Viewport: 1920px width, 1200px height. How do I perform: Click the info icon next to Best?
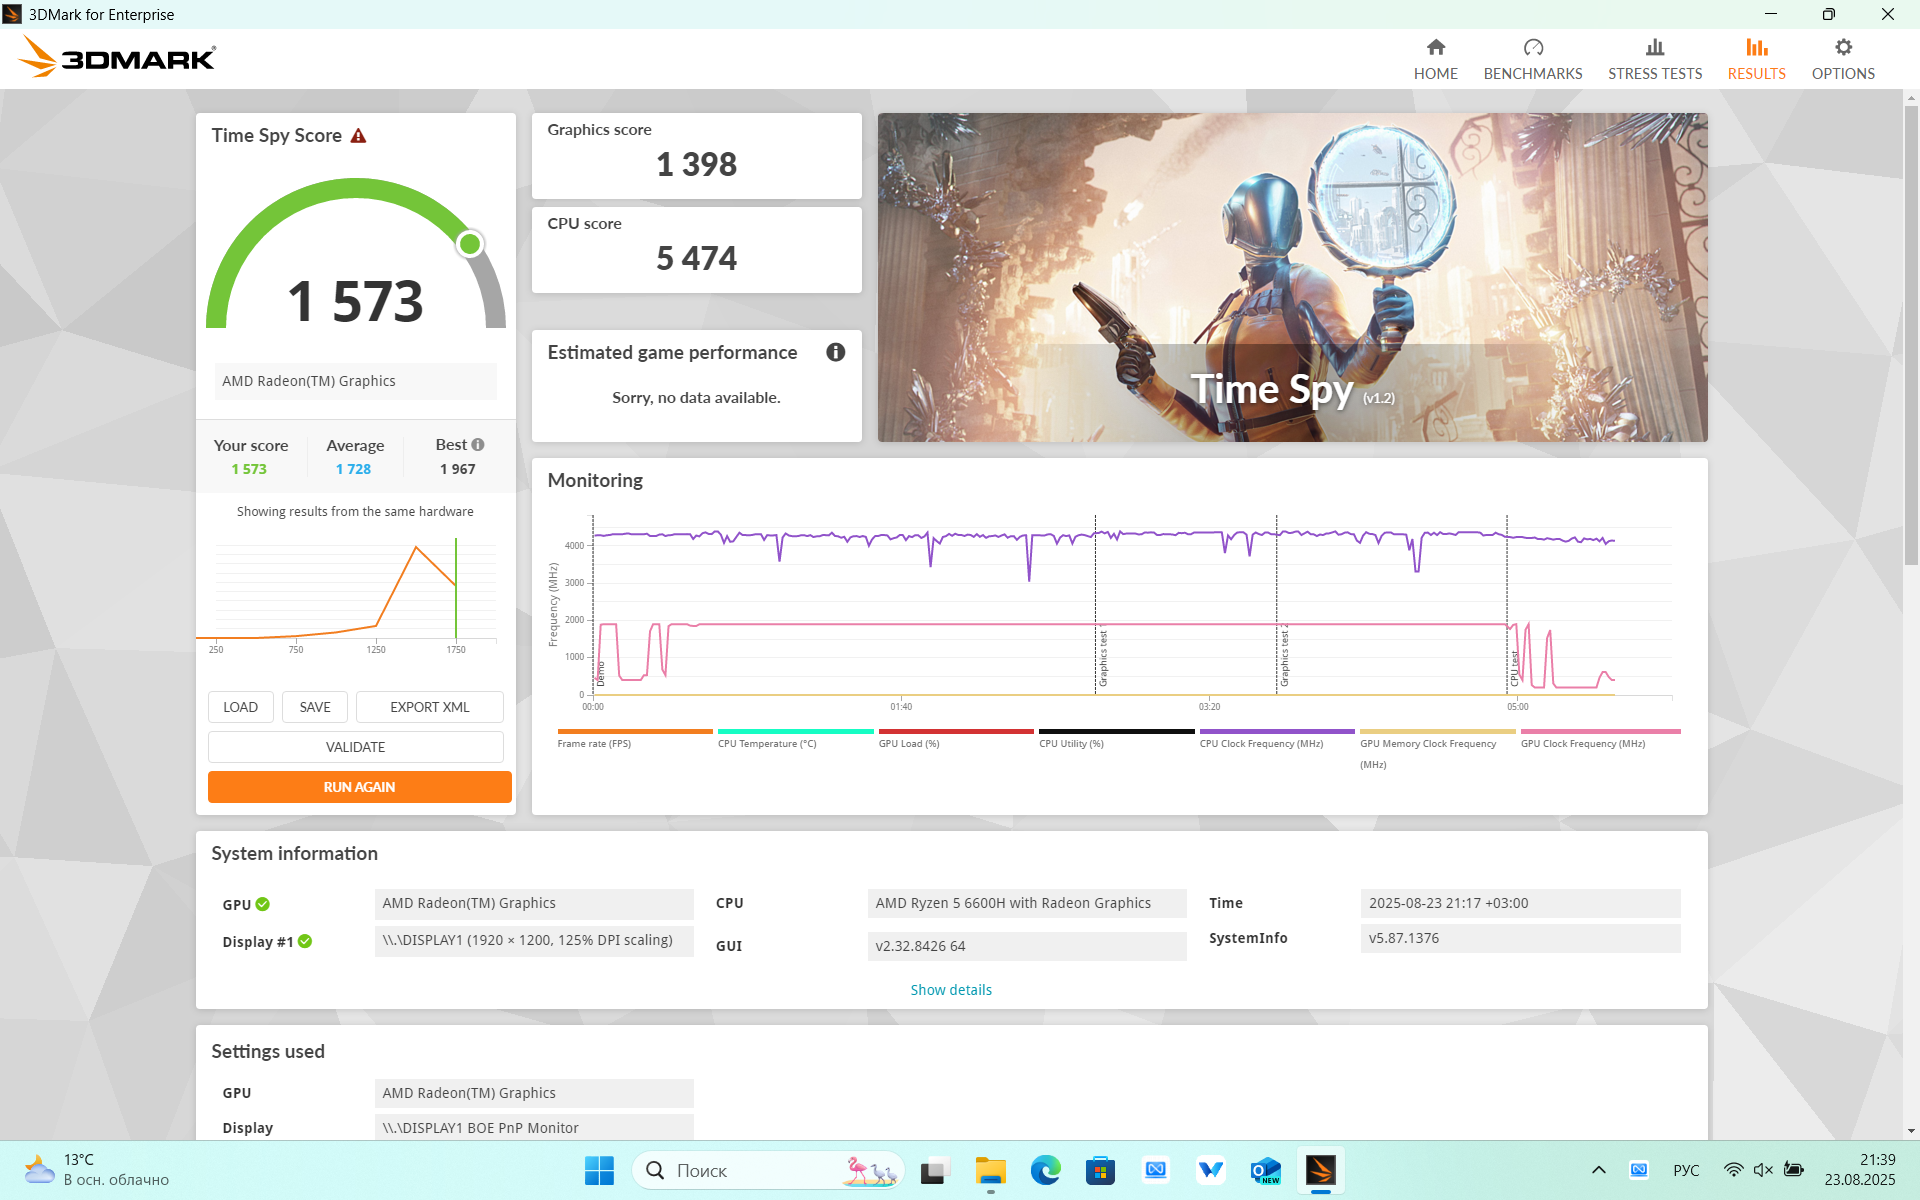click(478, 445)
